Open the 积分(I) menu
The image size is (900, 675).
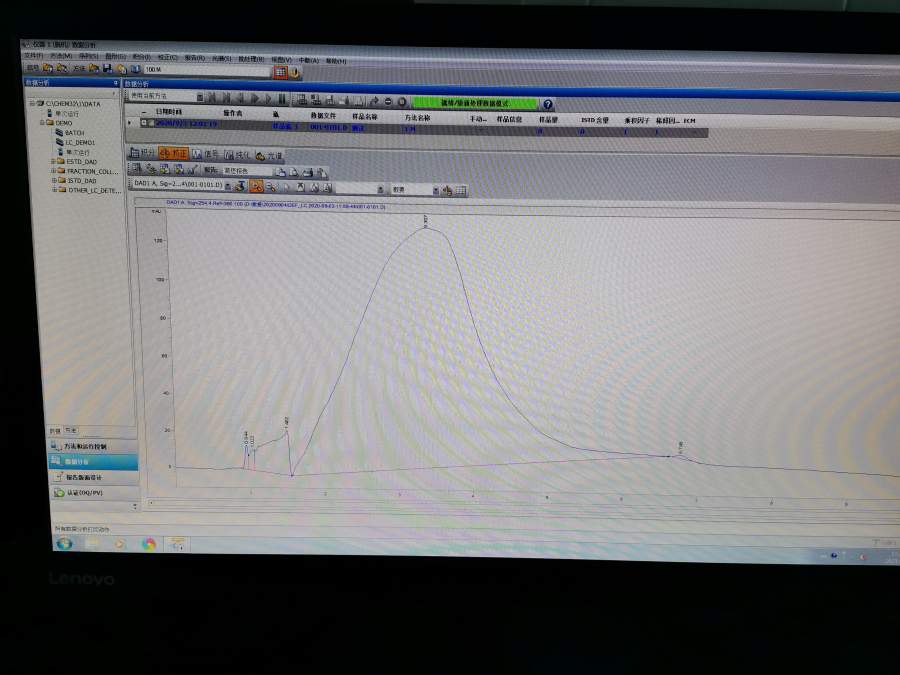(x=141, y=57)
